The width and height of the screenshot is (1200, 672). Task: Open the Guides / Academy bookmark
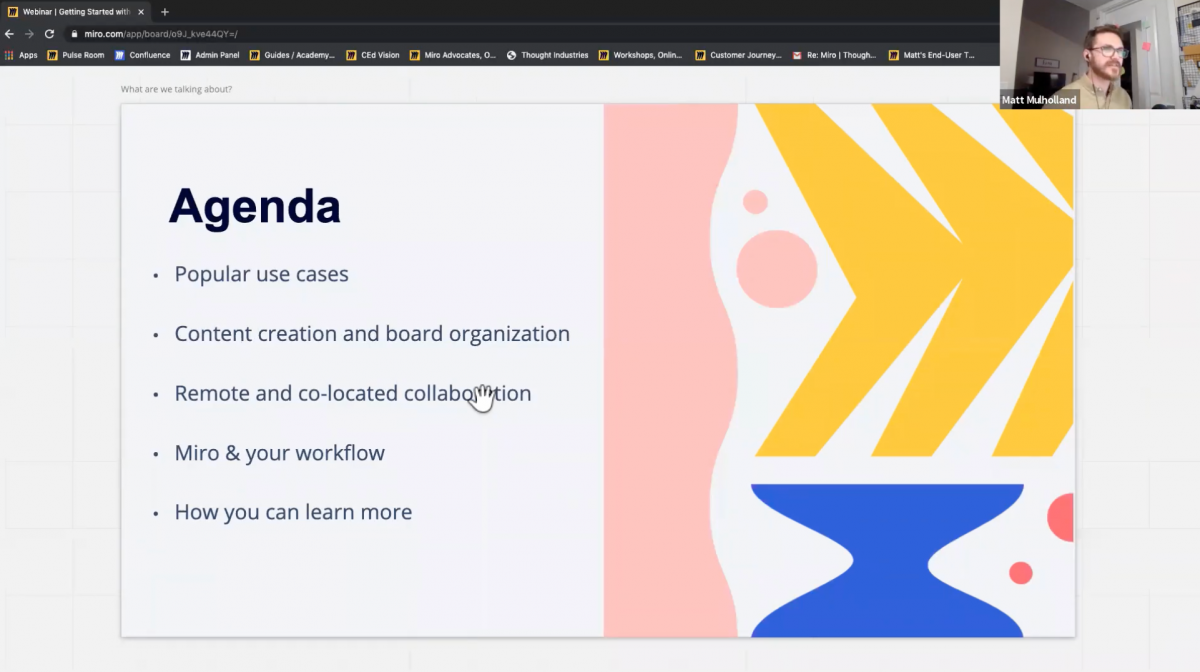(292, 55)
